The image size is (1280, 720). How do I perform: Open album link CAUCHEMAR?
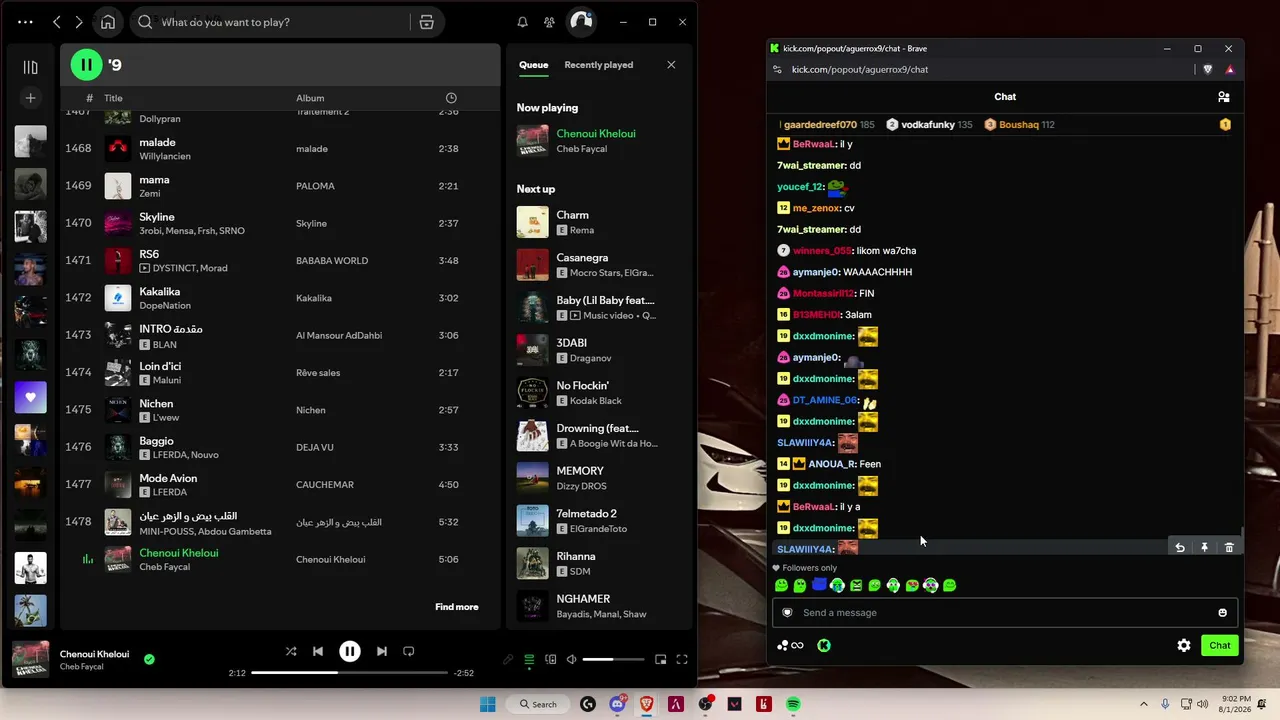(x=325, y=485)
